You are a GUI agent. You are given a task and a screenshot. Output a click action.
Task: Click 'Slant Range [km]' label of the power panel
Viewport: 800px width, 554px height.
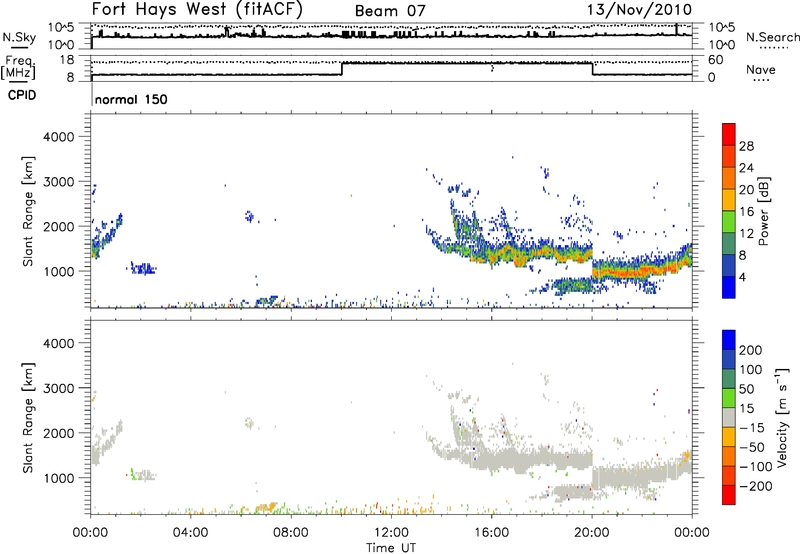tap(29, 211)
